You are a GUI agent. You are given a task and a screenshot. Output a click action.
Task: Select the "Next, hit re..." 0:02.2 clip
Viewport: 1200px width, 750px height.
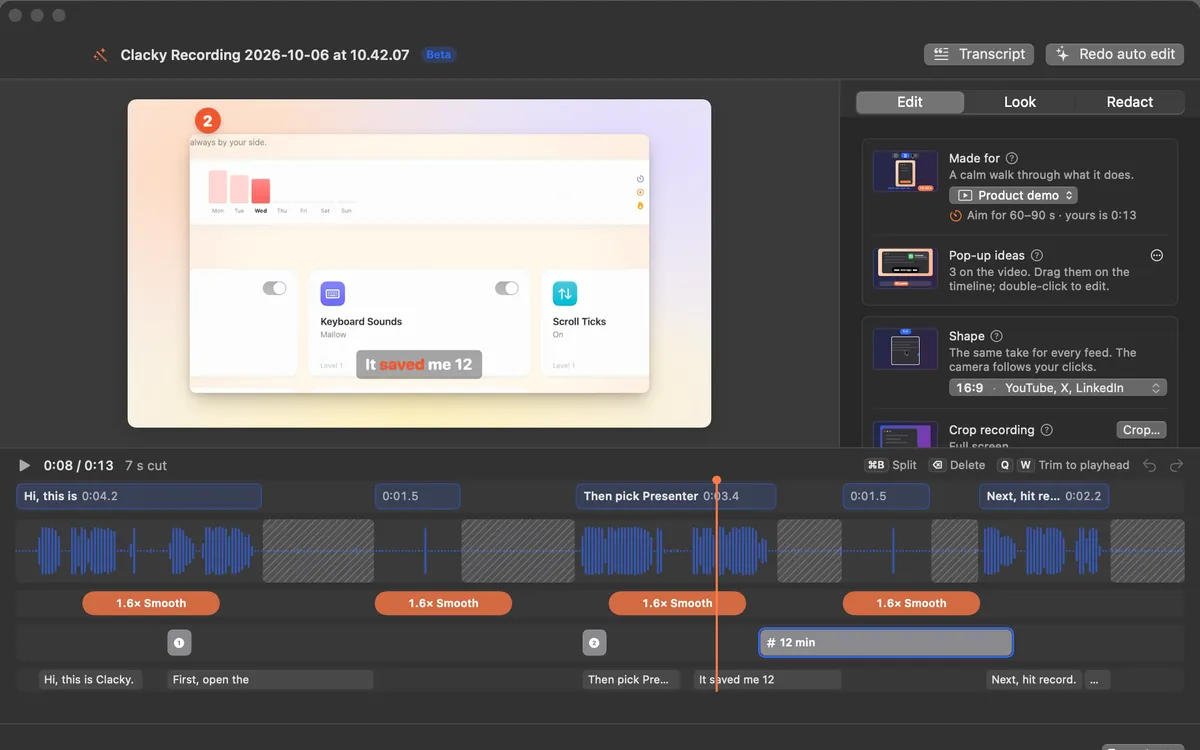(1044, 496)
